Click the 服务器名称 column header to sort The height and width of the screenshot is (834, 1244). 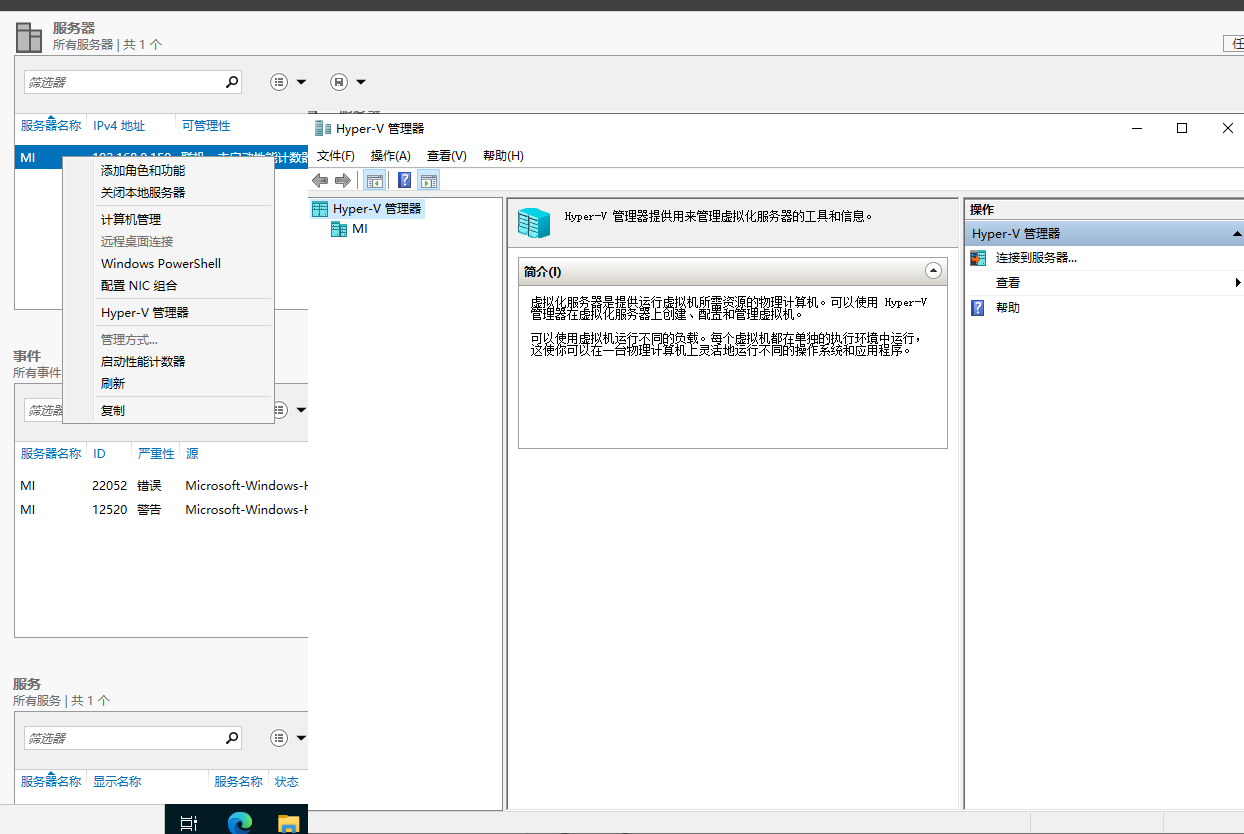[x=50, y=126]
